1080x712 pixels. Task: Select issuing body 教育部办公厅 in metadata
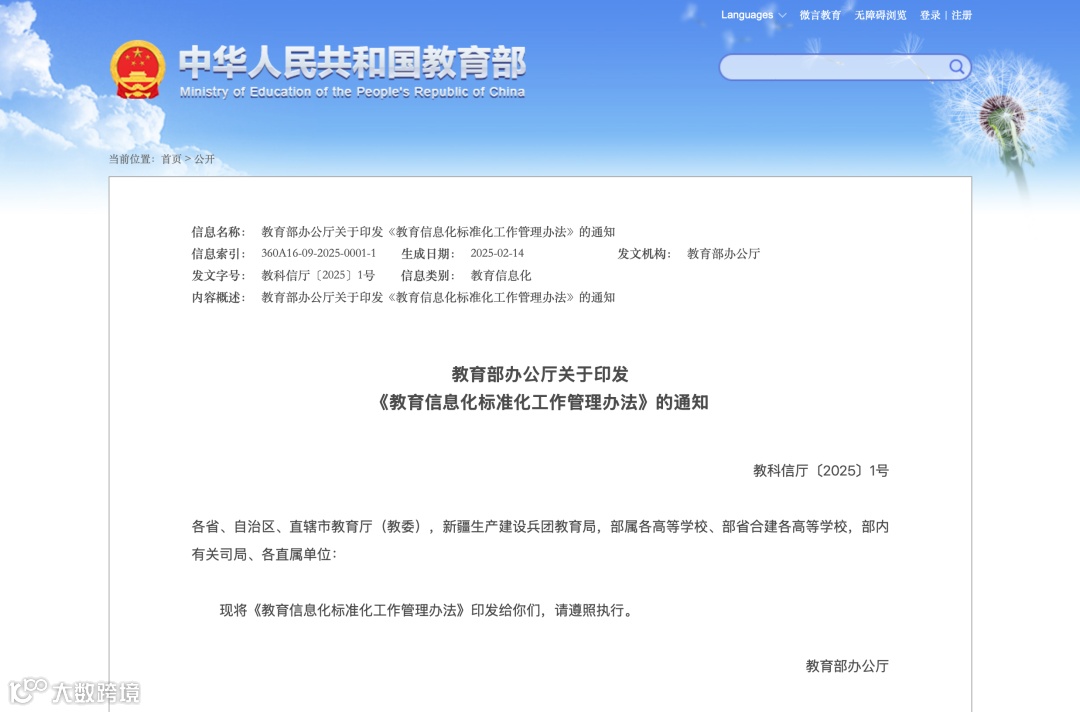tap(723, 253)
